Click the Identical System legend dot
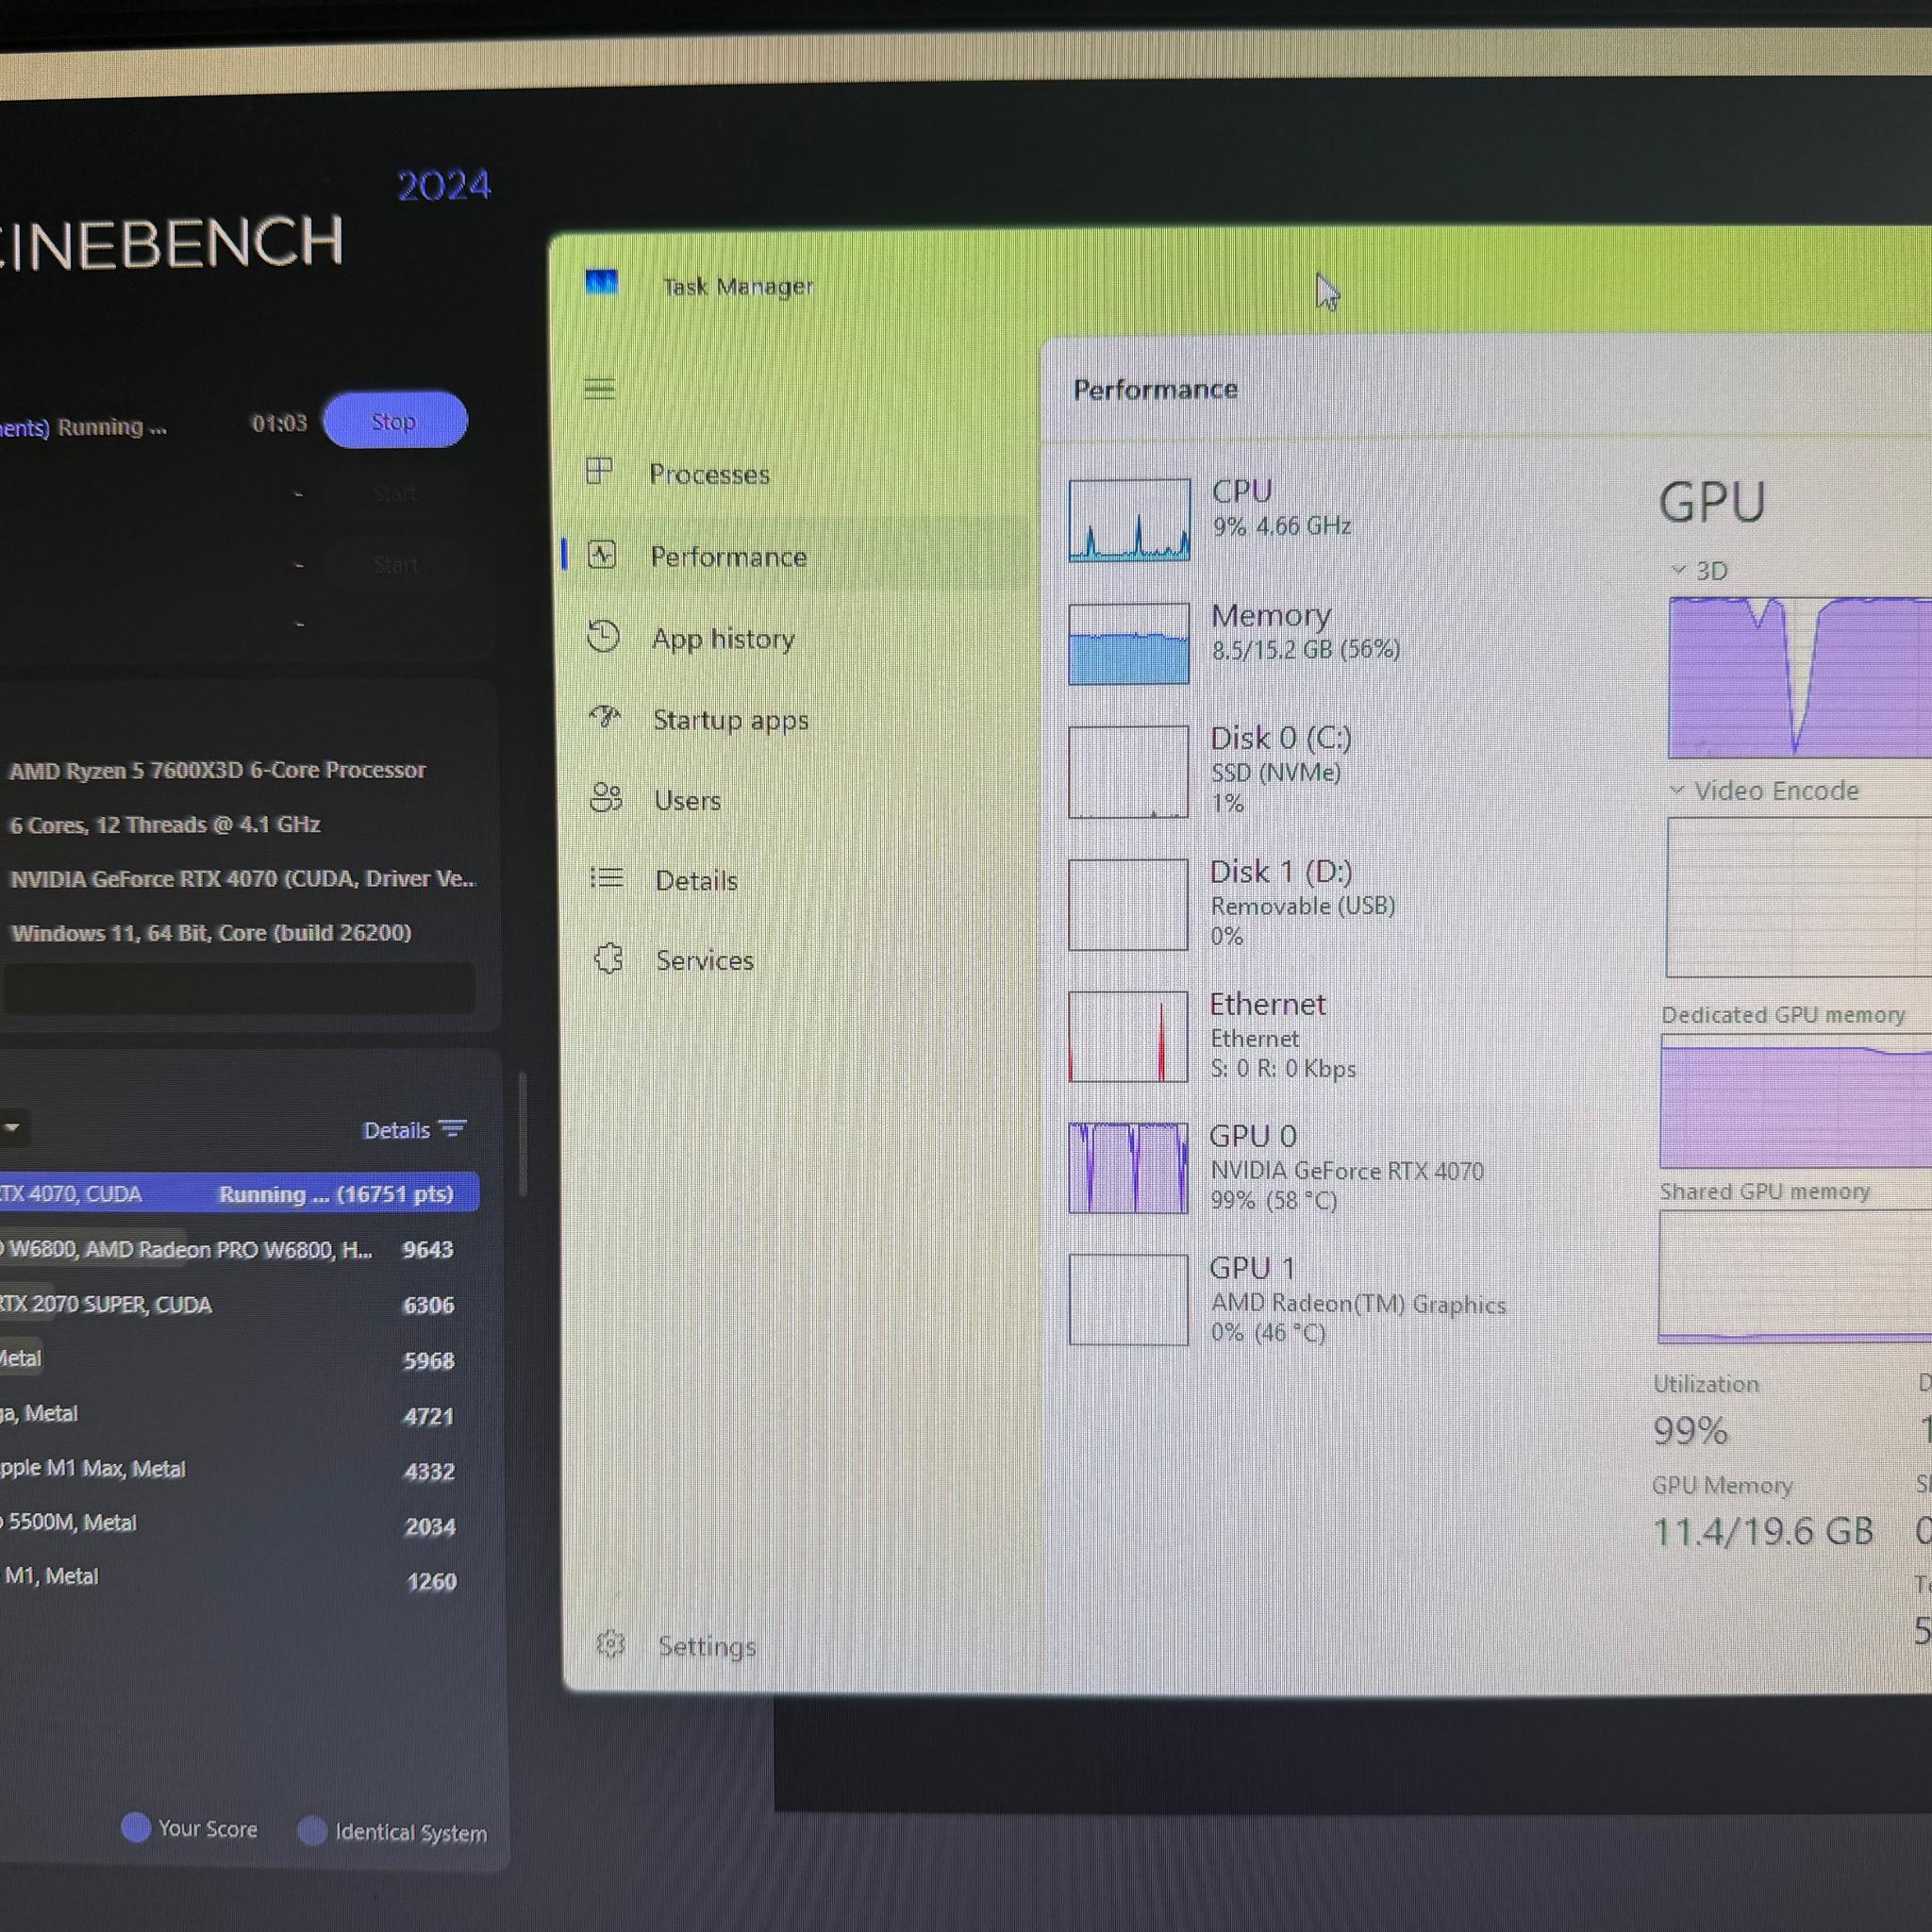 312,1830
